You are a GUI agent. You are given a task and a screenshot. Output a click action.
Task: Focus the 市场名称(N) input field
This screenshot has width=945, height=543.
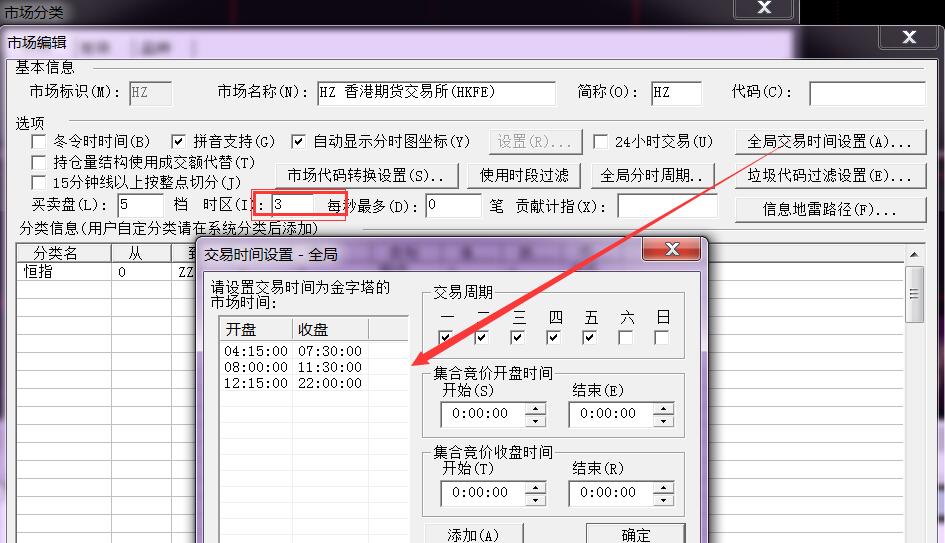pos(436,93)
